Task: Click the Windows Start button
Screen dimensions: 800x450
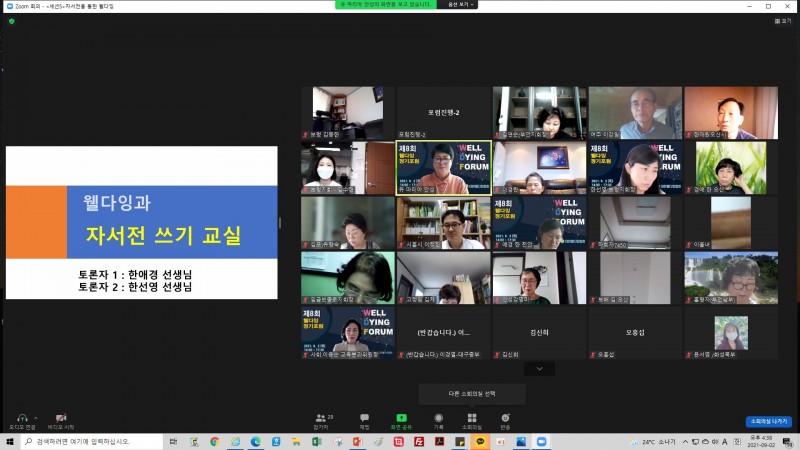Action: point(10,441)
